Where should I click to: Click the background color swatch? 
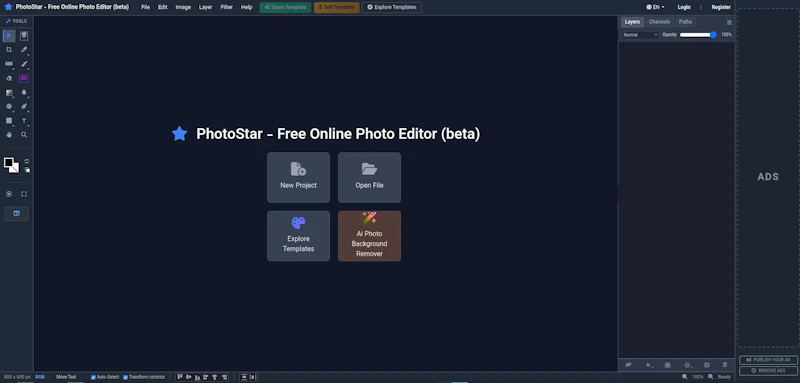point(15,168)
